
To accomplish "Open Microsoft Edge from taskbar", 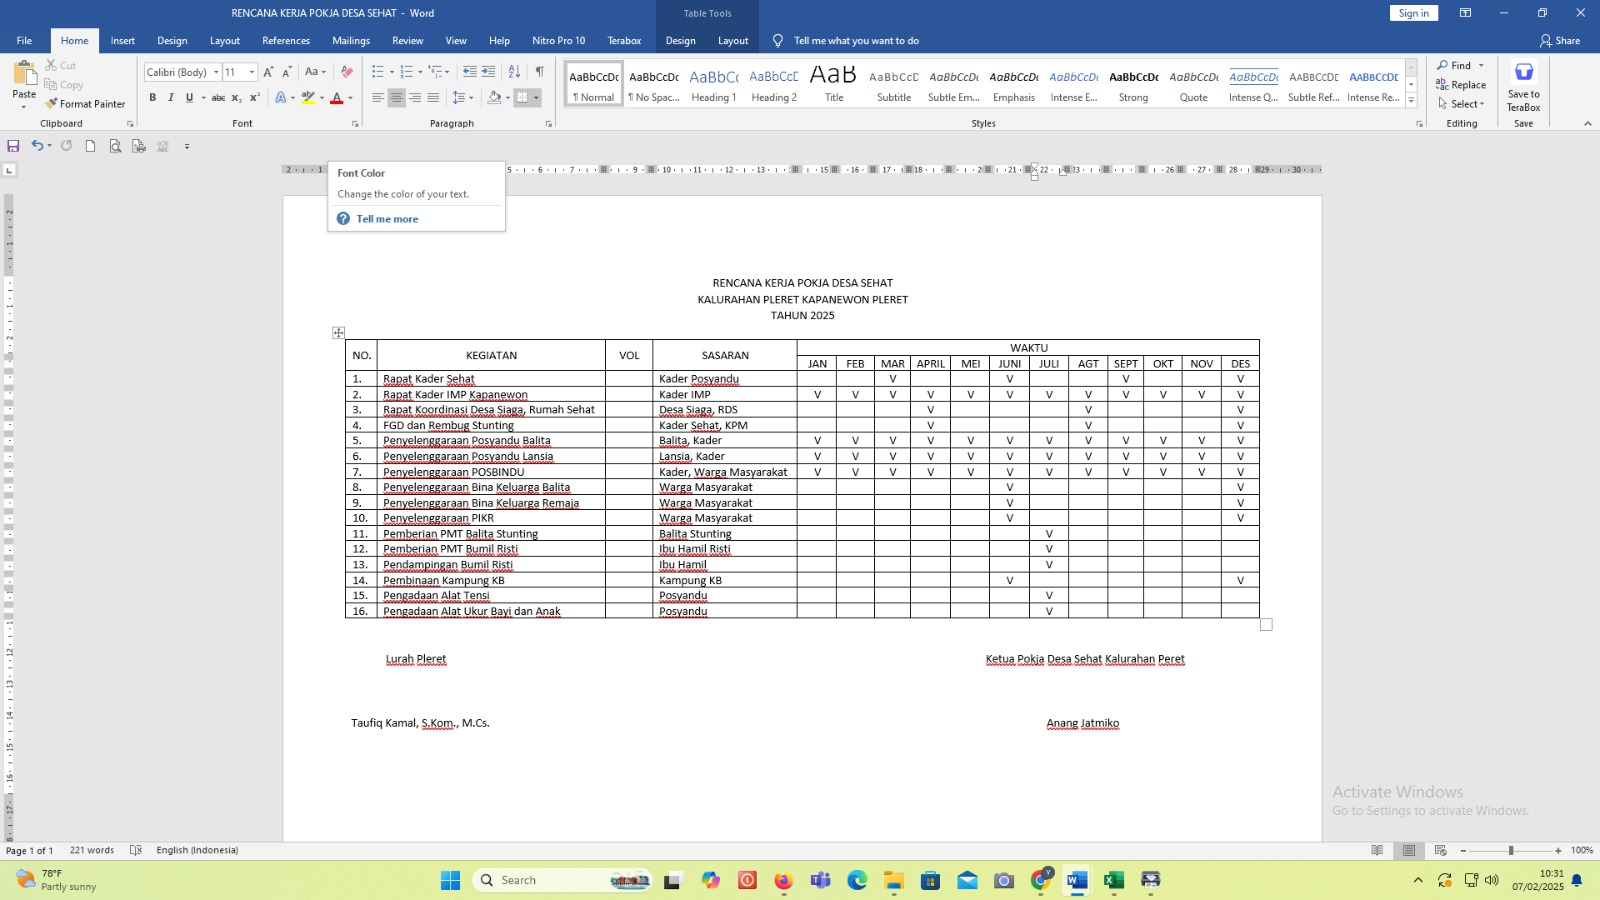I will pos(857,880).
